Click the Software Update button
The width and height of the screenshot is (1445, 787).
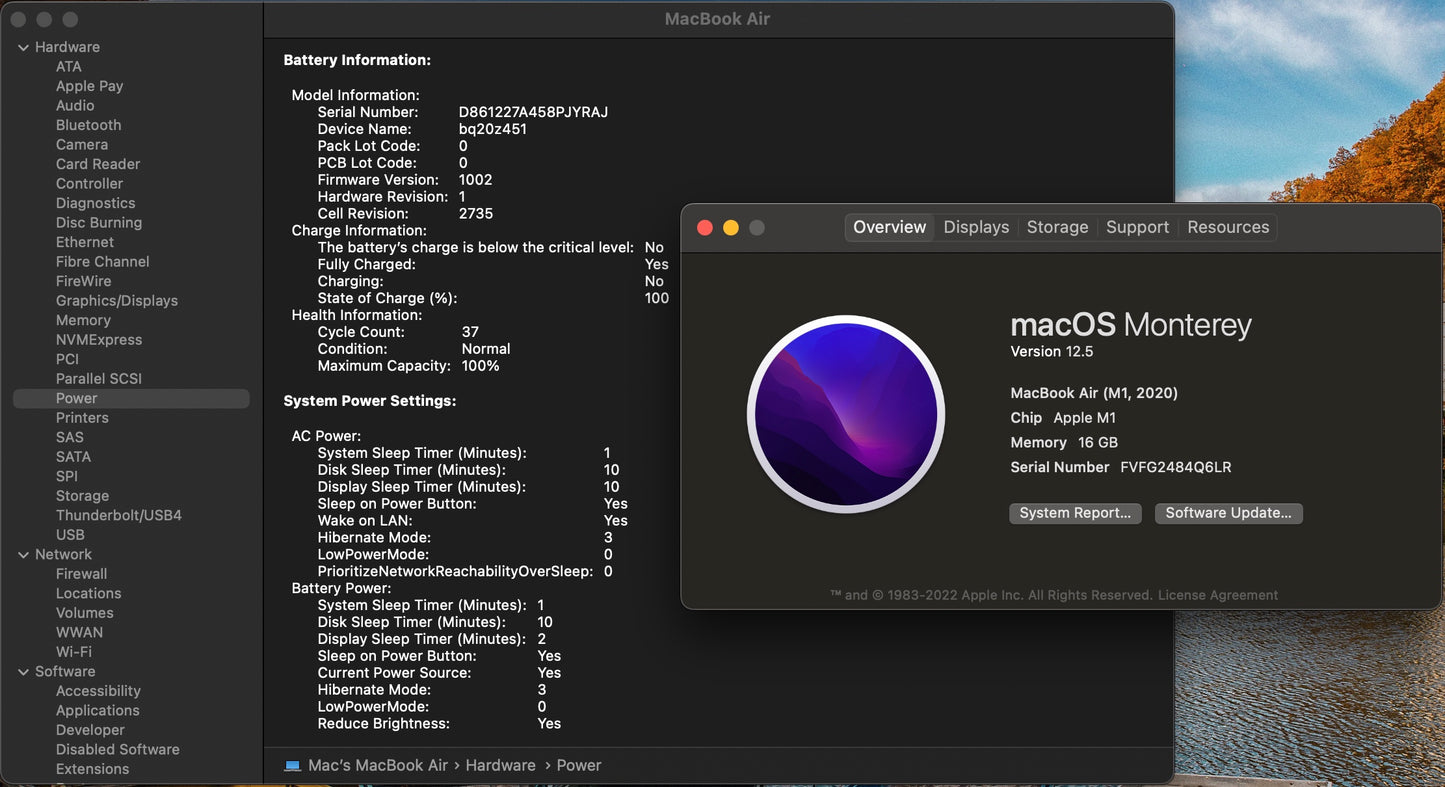1228,513
